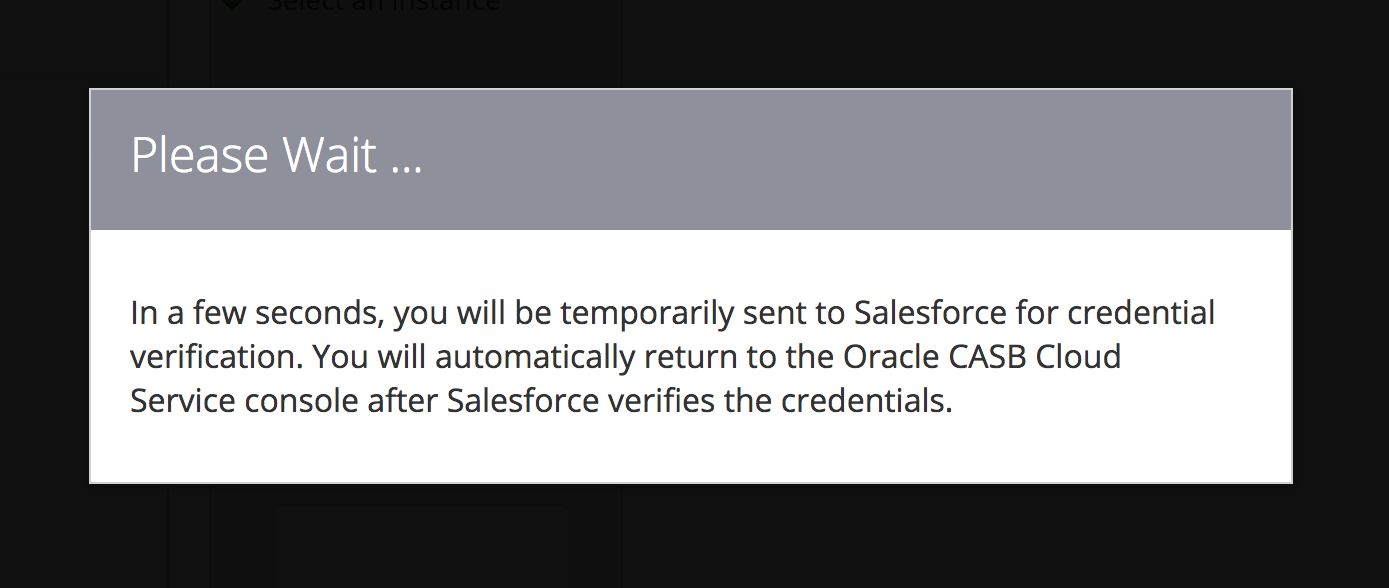Click the 'Please Wait ...' dialog title
Image resolution: width=1389 pixels, height=588 pixels.
coord(277,157)
